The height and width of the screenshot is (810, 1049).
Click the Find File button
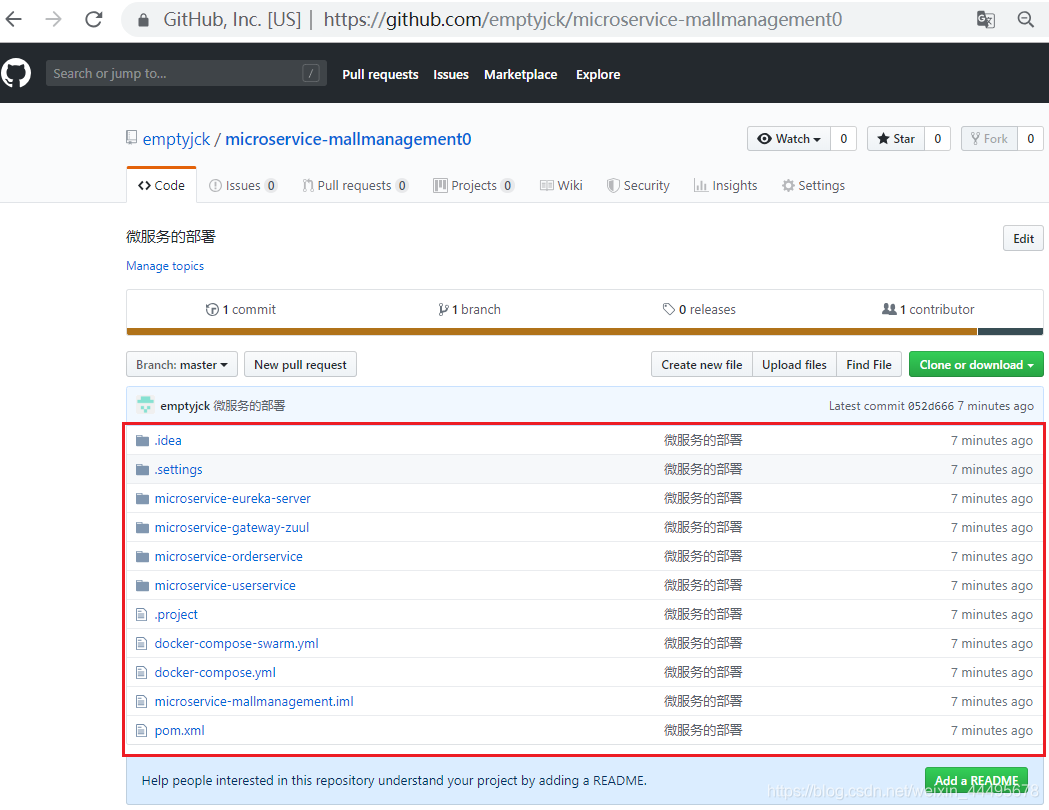[868, 365]
